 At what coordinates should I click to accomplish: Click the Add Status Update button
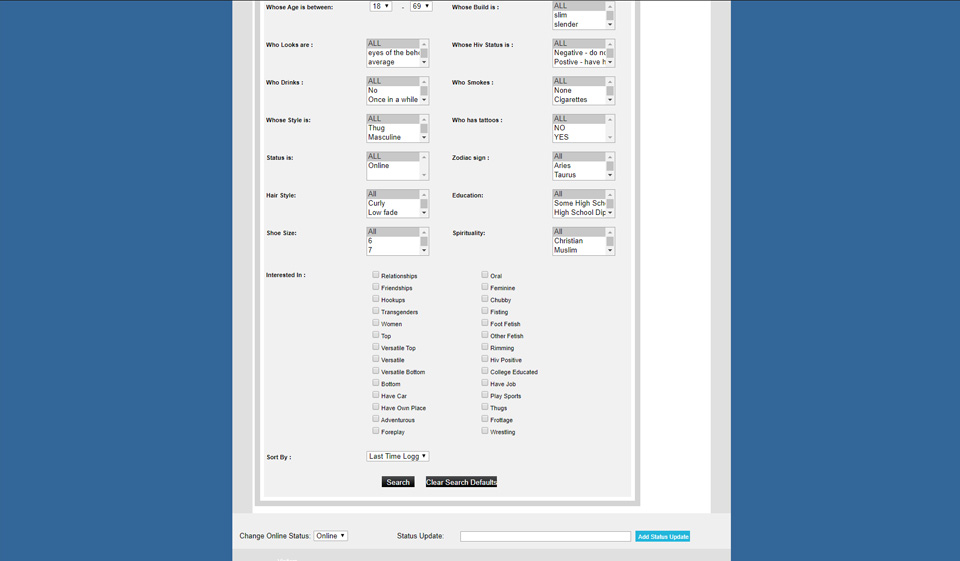662,537
